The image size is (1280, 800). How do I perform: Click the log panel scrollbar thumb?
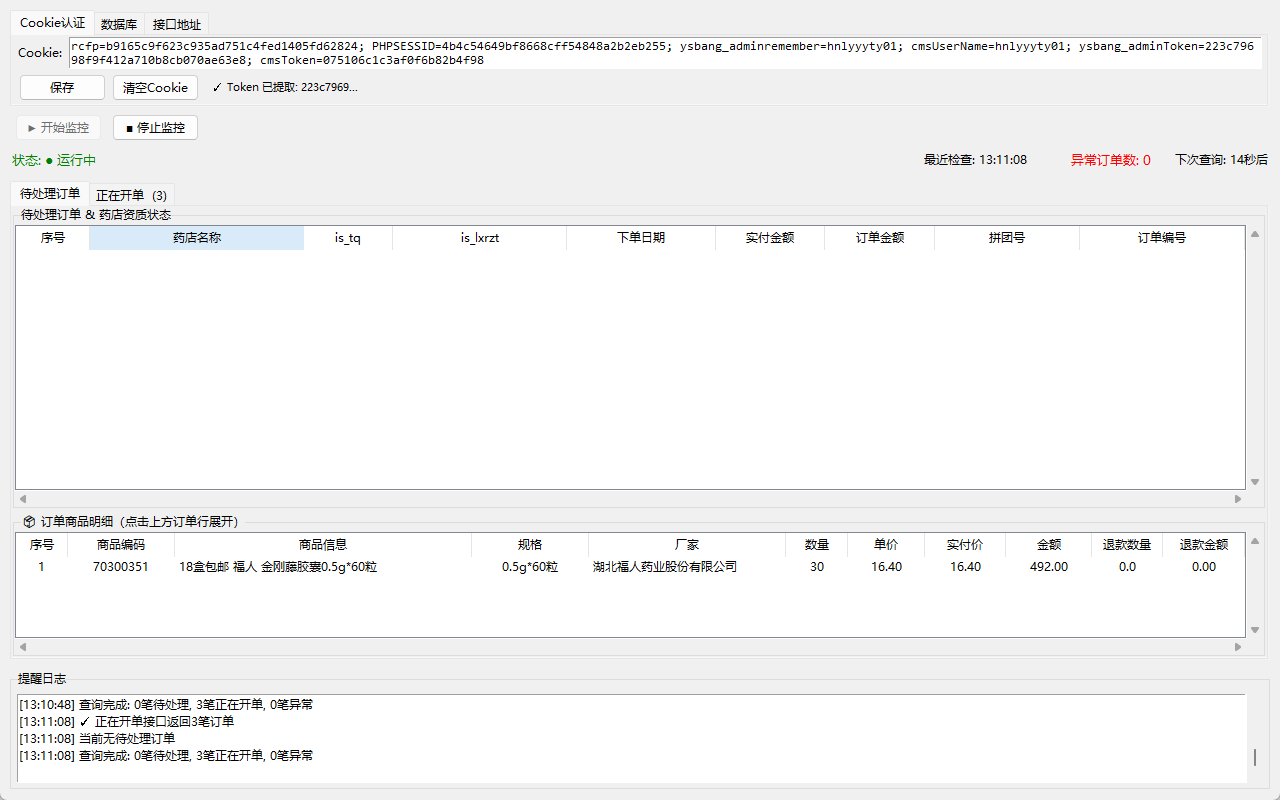pos(1255,758)
